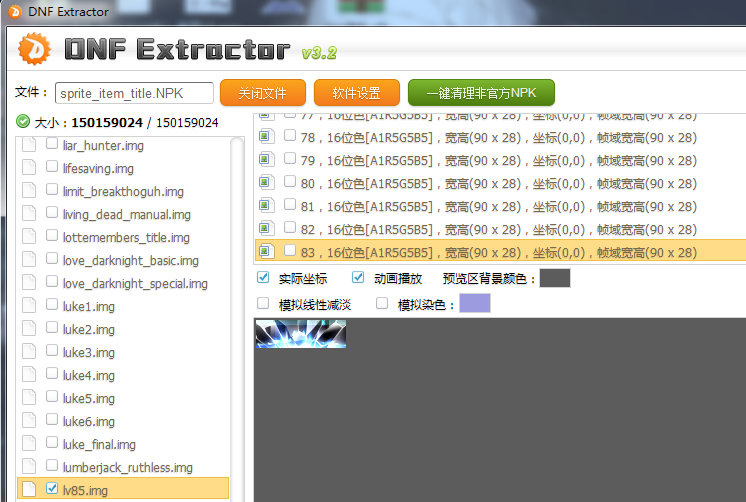
Task: Click the file icon beside liar_hunter.img
Action: 29,145
